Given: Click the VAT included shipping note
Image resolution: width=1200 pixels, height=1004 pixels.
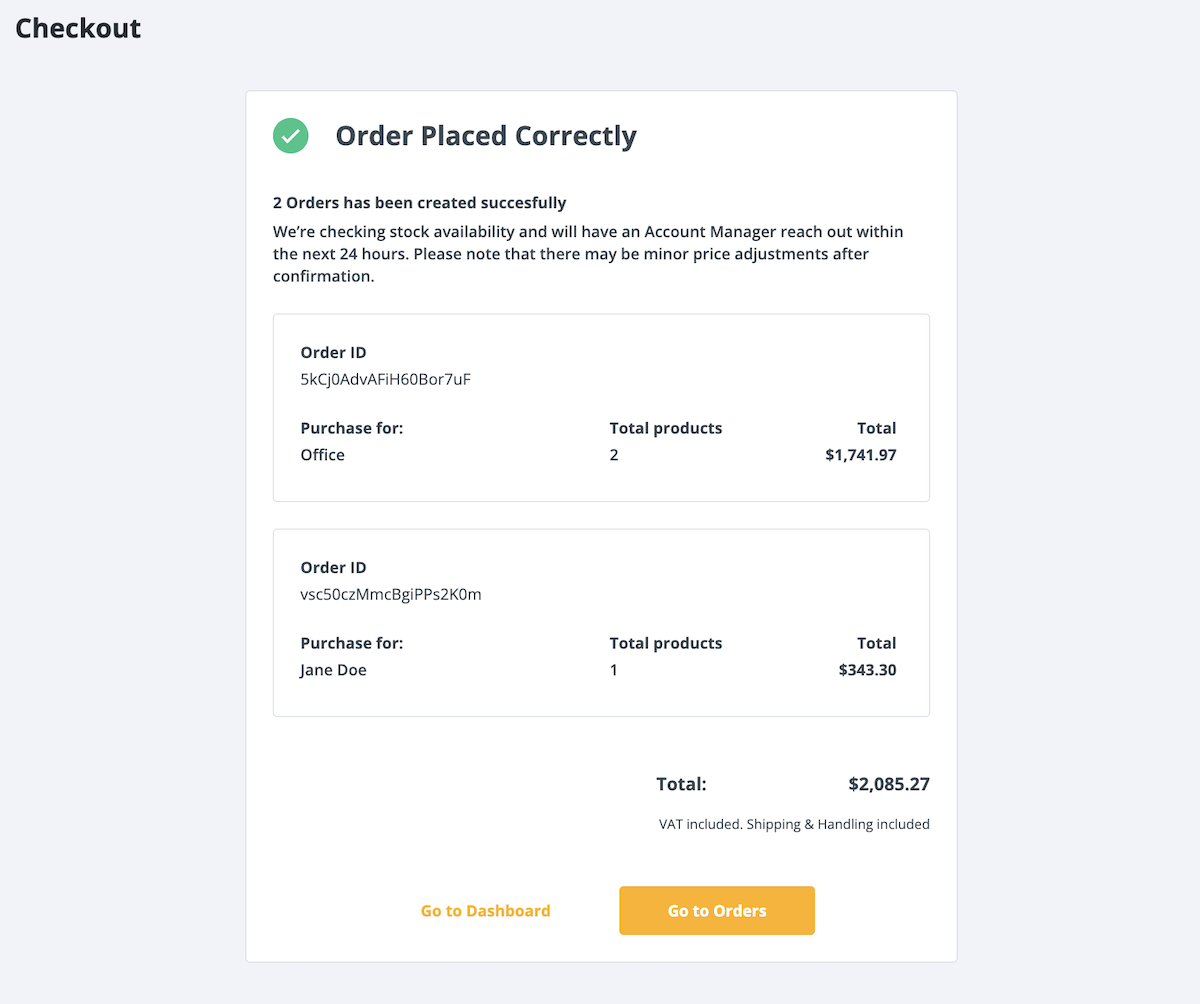Looking at the screenshot, I should [x=794, y=825].
